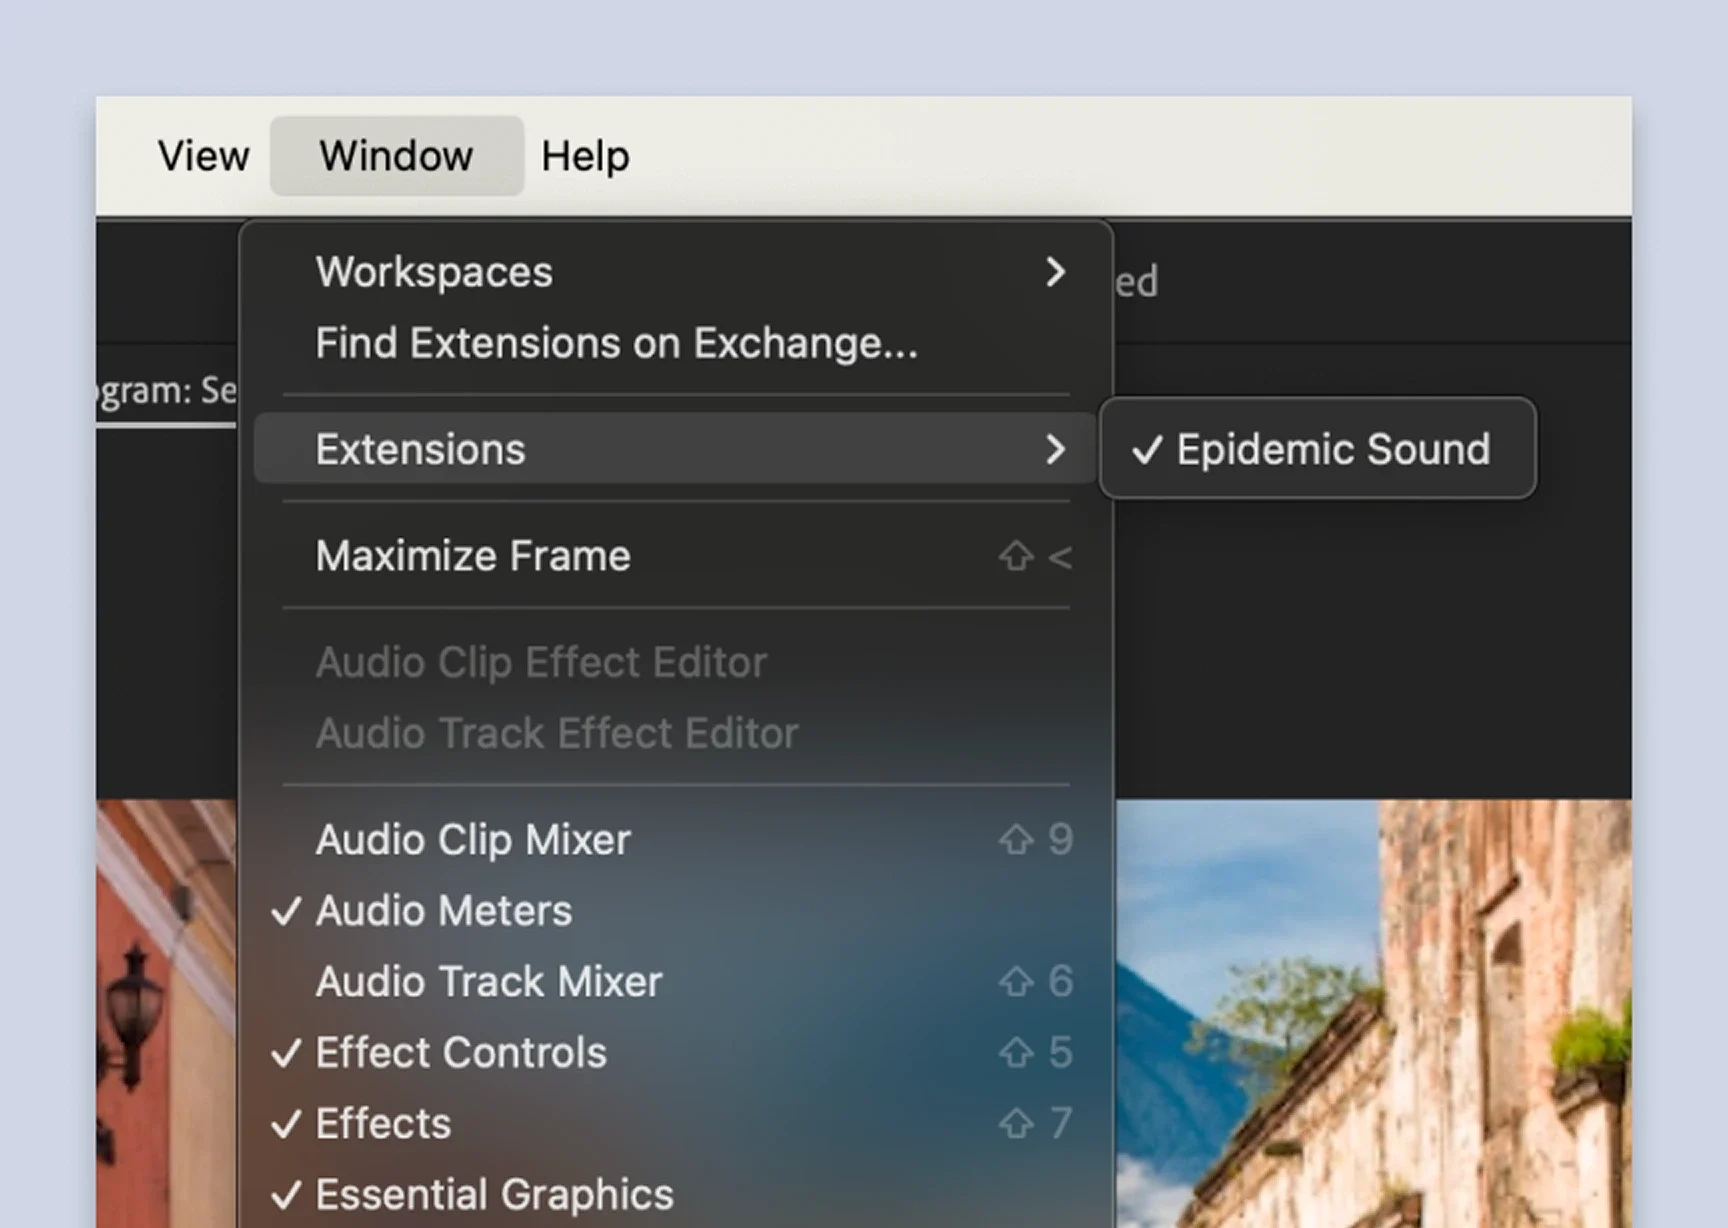Click the Effect Controls checkmark icon
Image resolution: width=1728 pixels, height=1228 pixels.
[x=287, y=1053]
